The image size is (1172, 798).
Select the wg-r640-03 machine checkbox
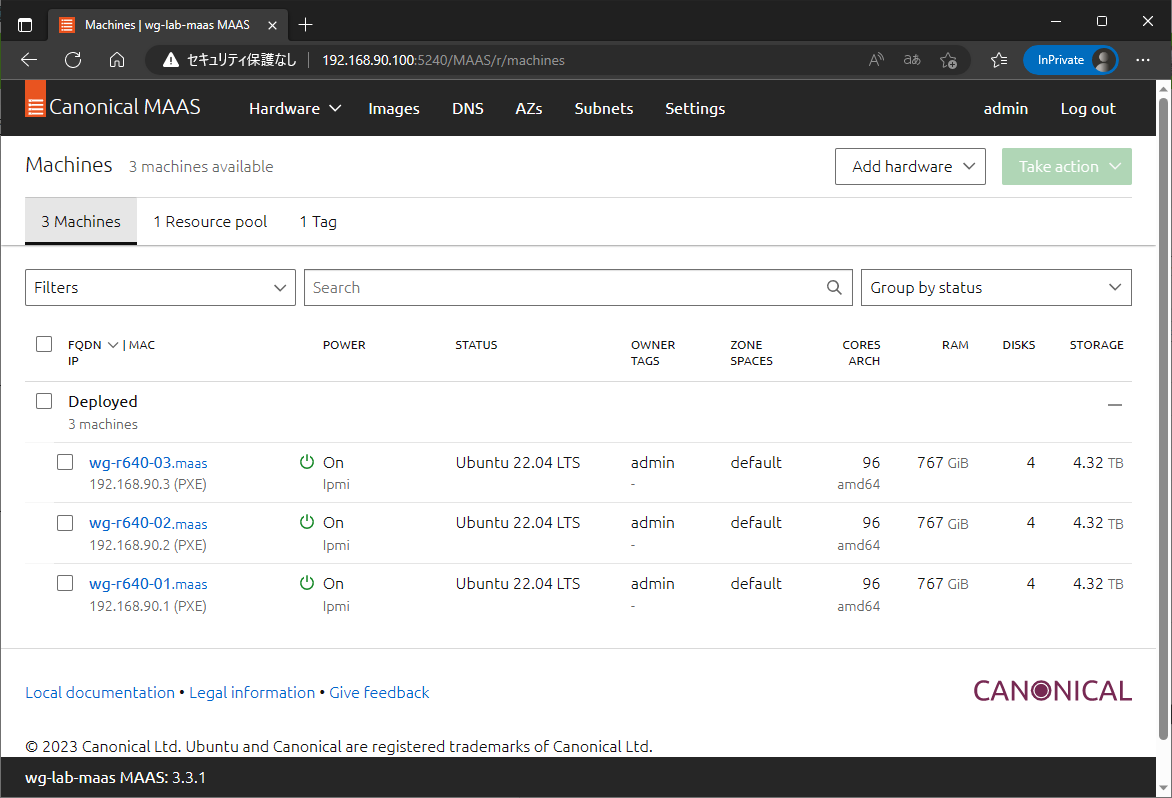65,462
